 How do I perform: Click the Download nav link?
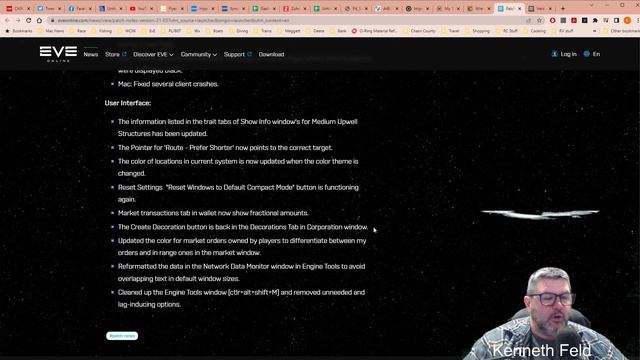[271, 54]
